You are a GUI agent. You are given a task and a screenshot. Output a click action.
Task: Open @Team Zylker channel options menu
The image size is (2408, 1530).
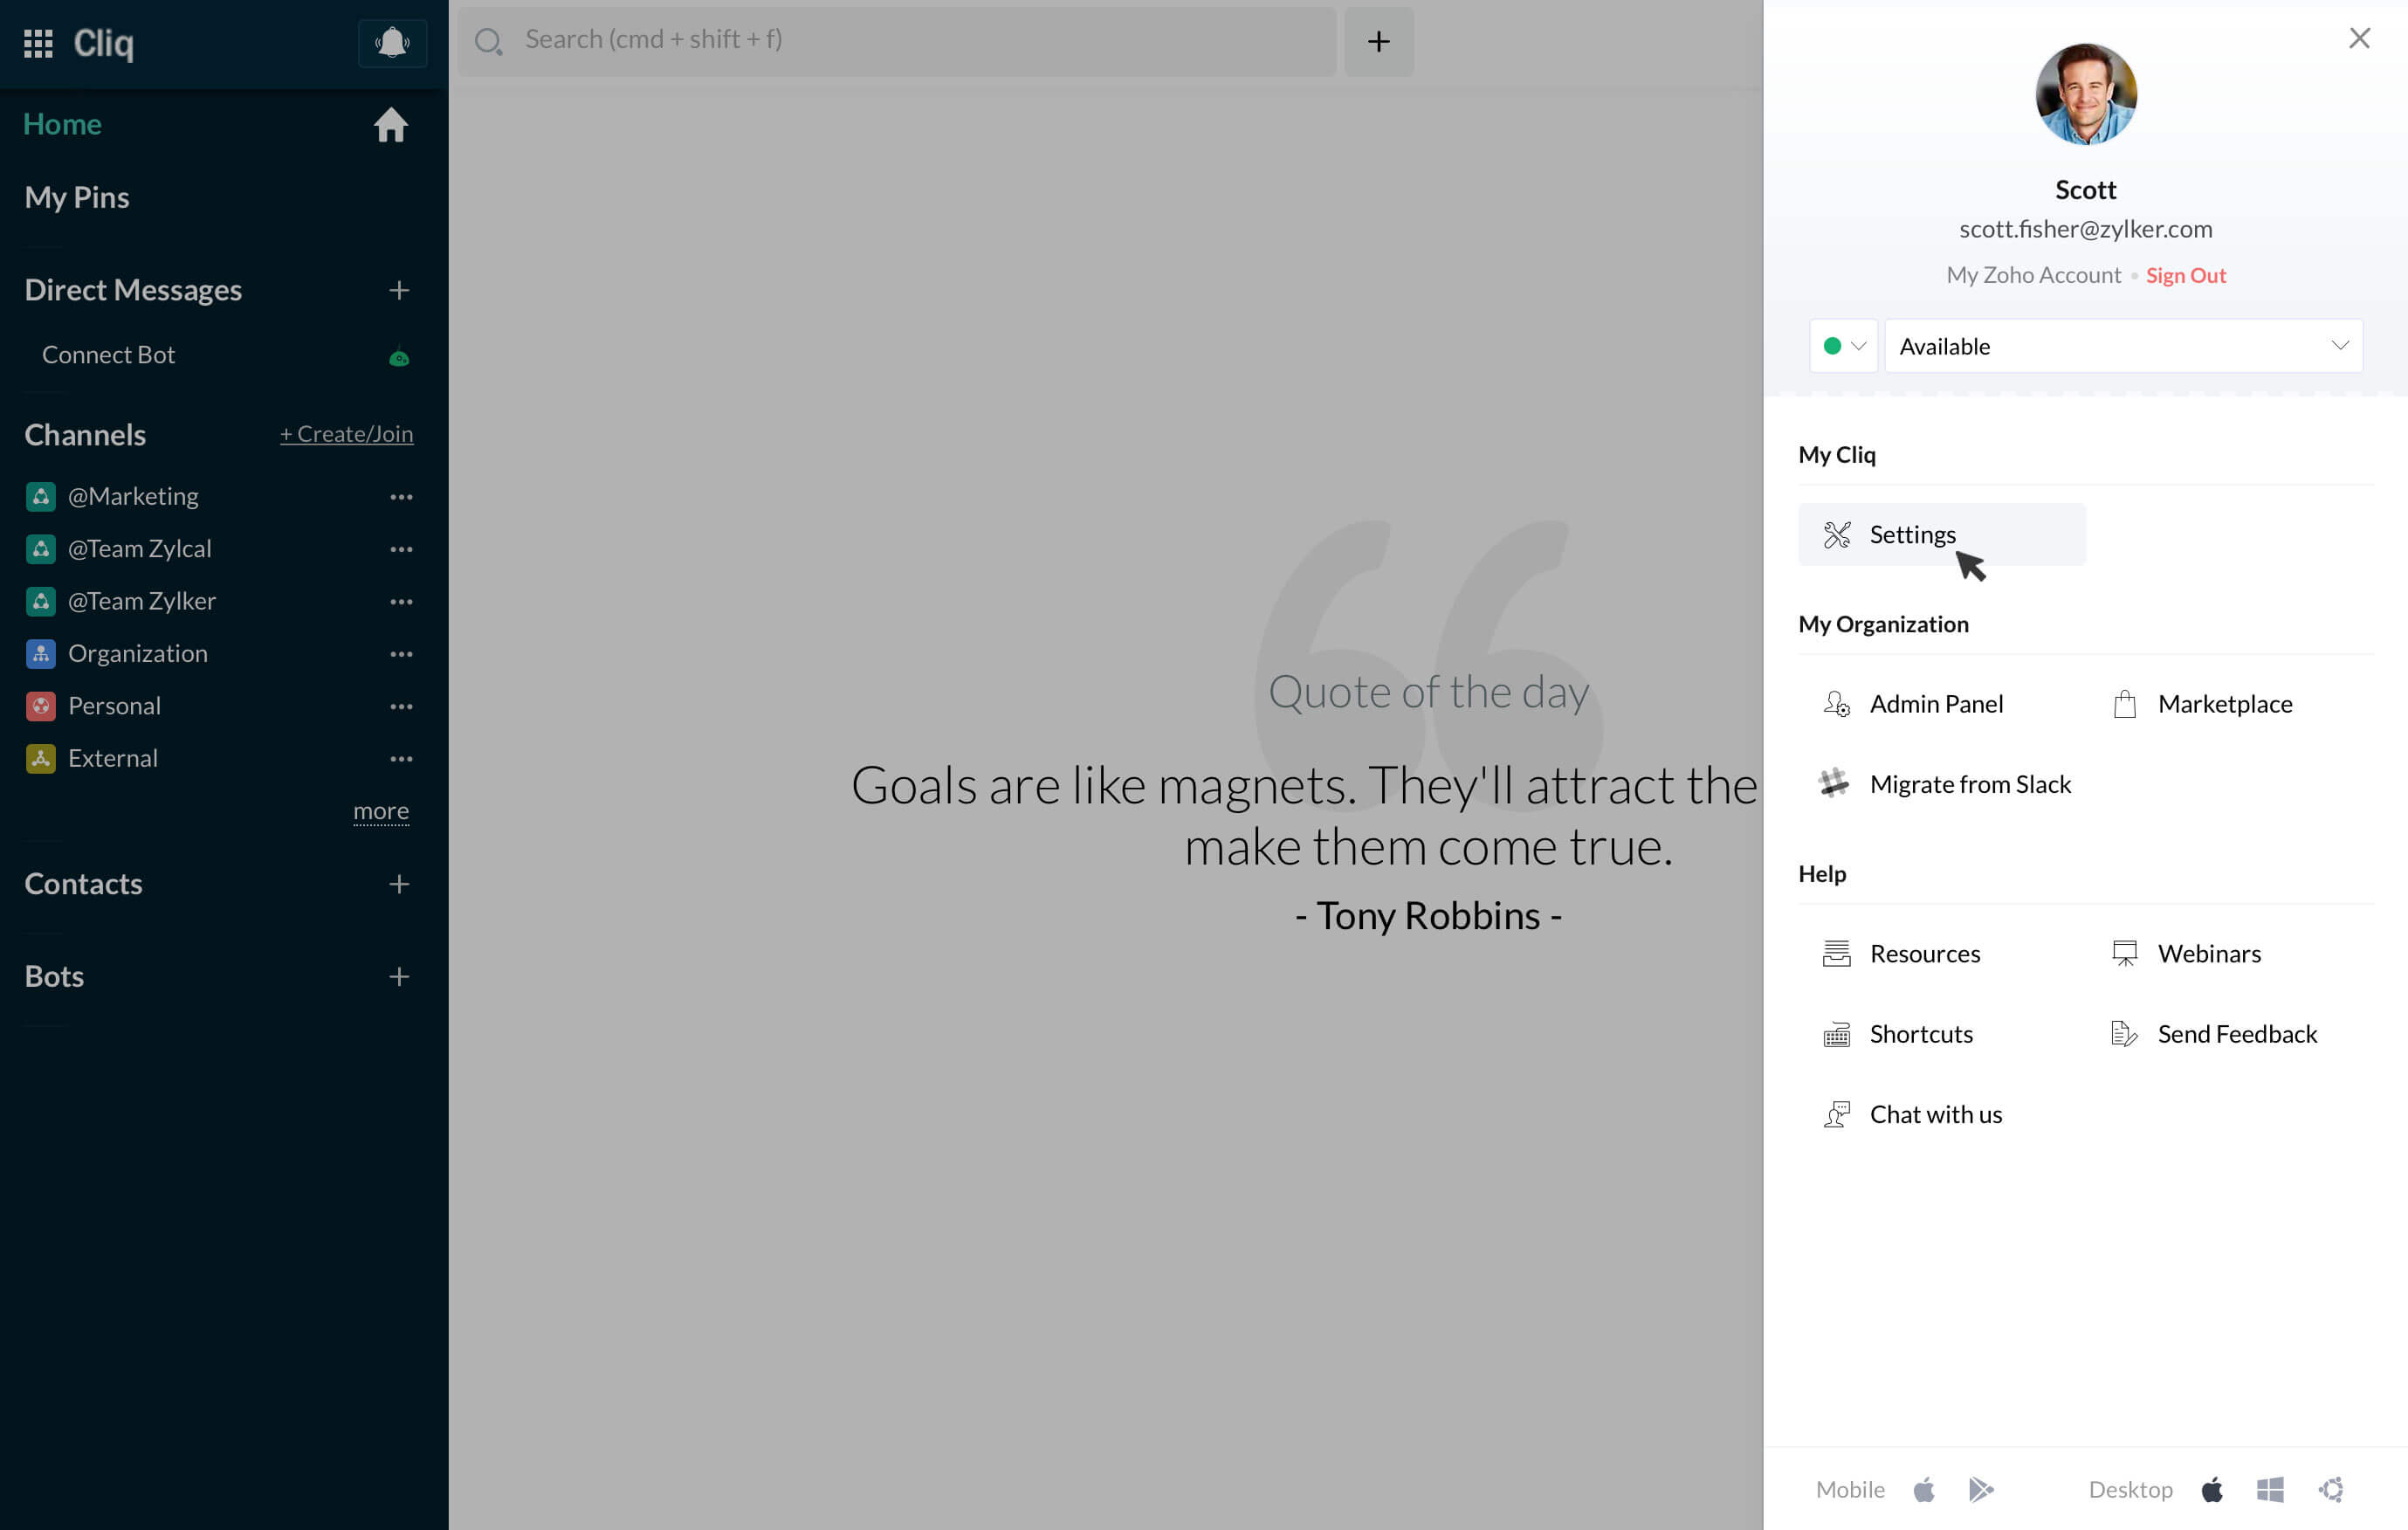click(401, 602)
